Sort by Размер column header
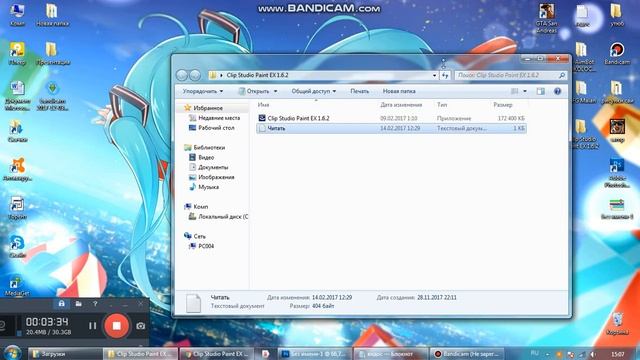This screenshot has width=640, height=360. (502, 105)
